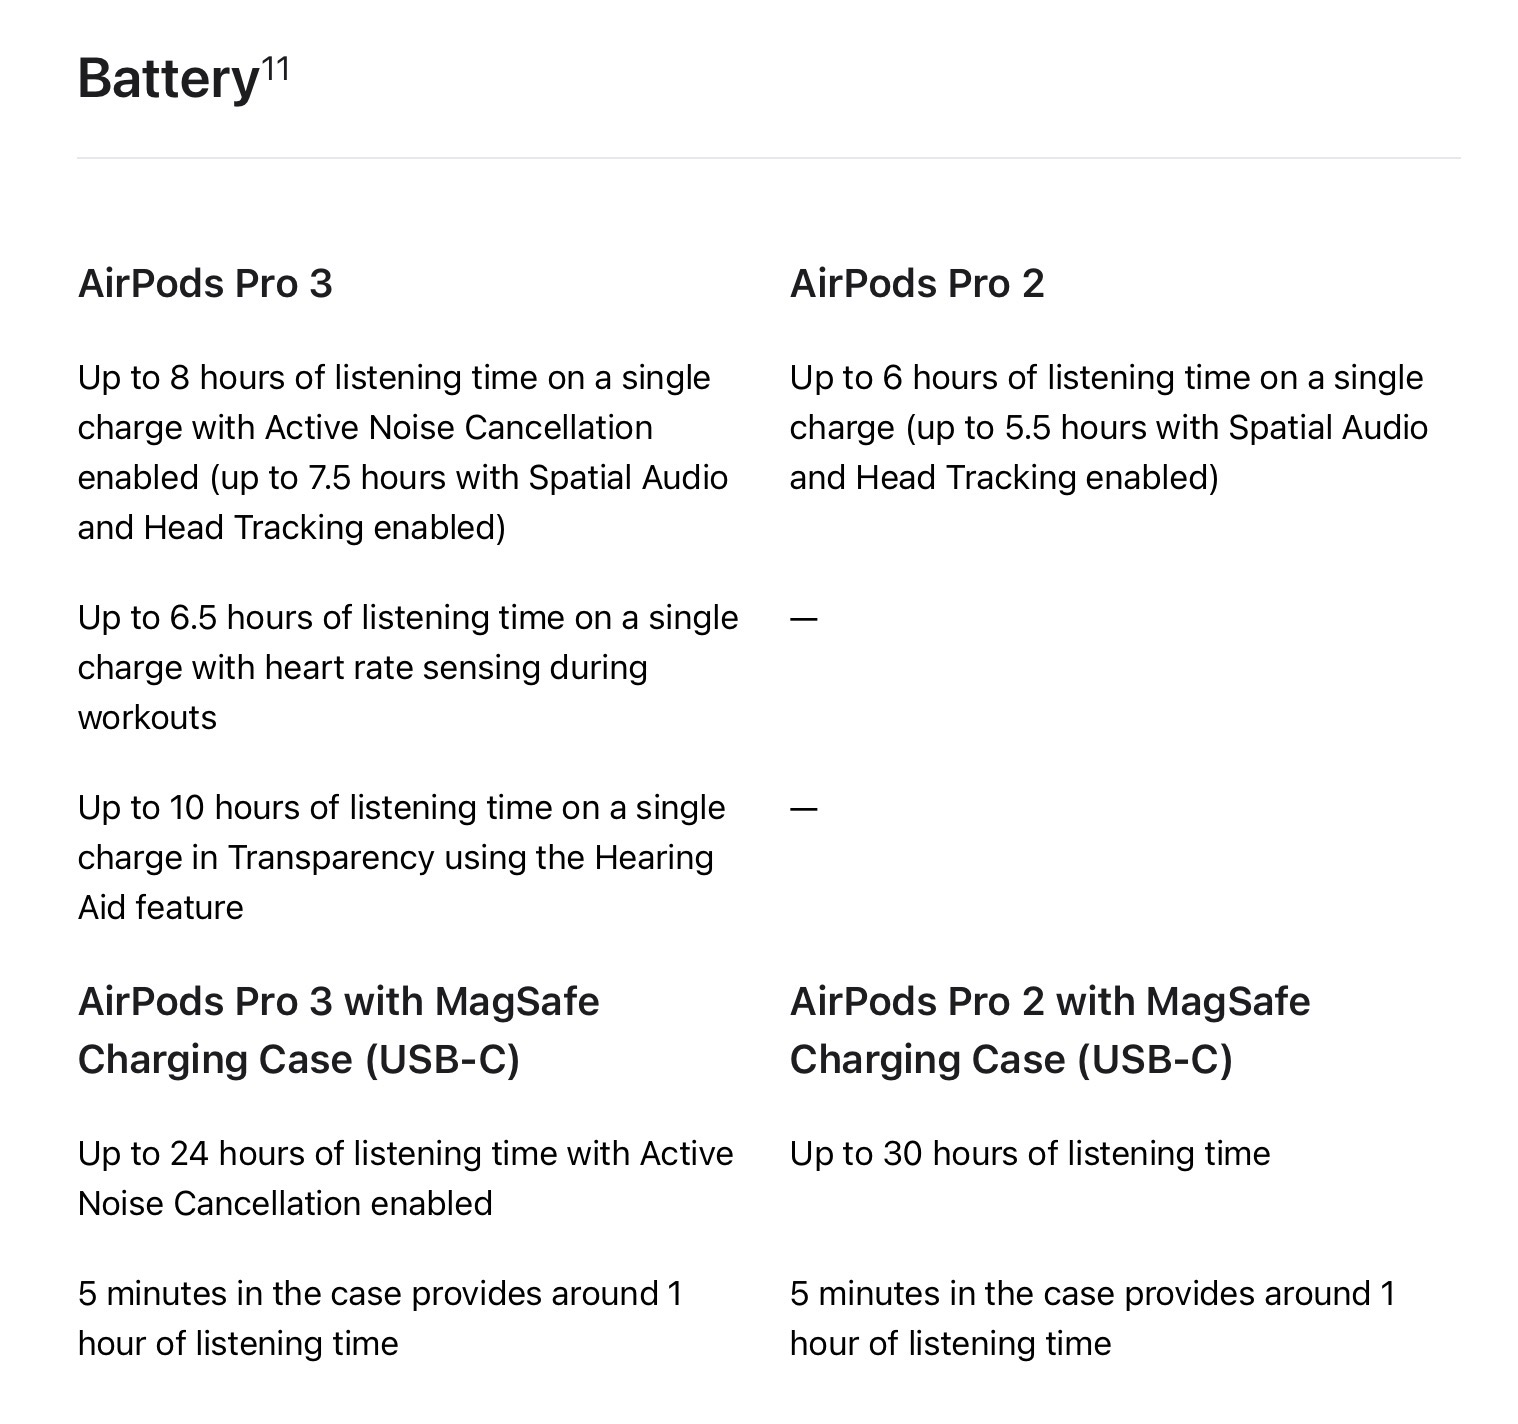Click the 6.5 hours heart rate sensing text
Image resolution: width=1518 pixels, height=1424 pixels.
point(408,667)
